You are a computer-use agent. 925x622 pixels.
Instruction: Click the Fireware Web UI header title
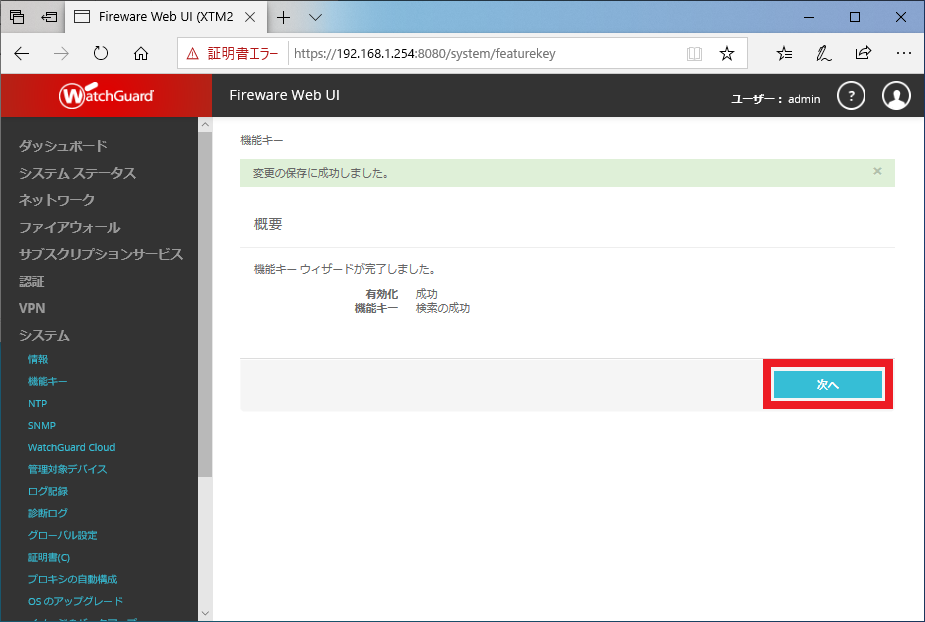284,95
